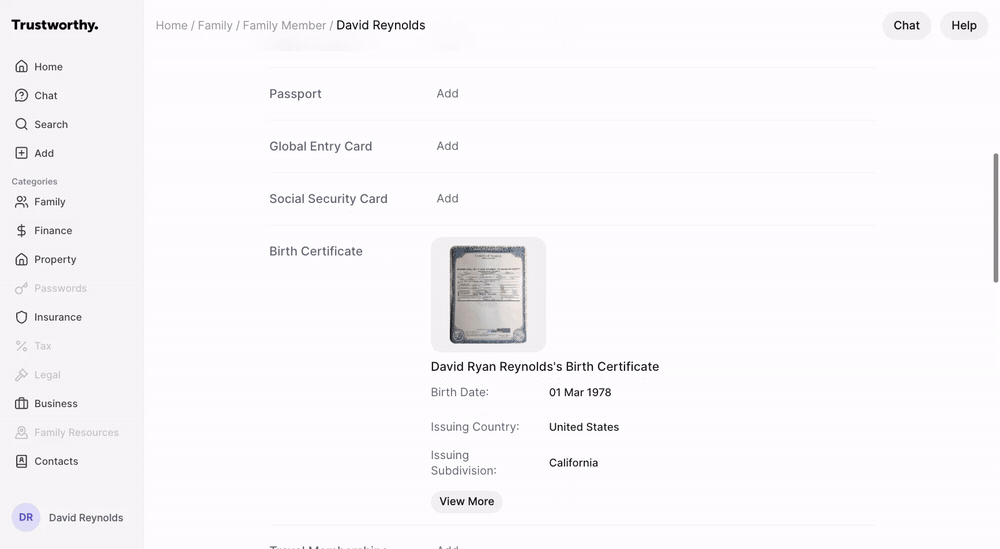The width and height of the screenshot is (1000, 549).
Task: Open the Help button
Action: pyautogui.click(x=963, y=26)
